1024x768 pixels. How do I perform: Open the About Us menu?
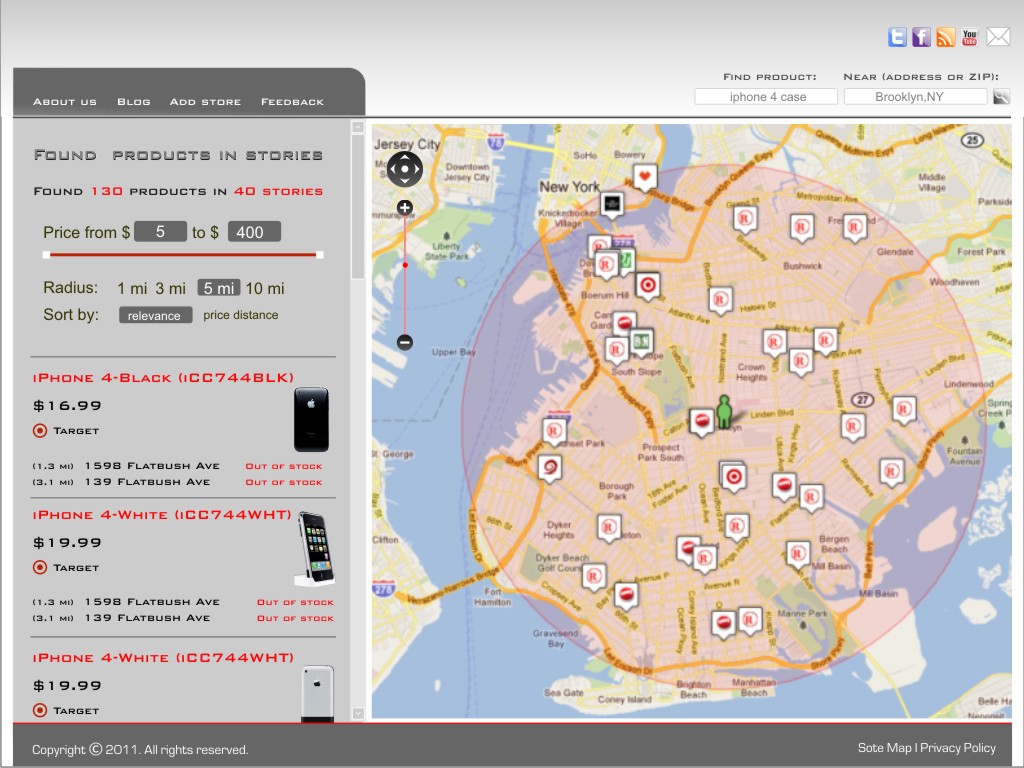click(x=65, y=102)
